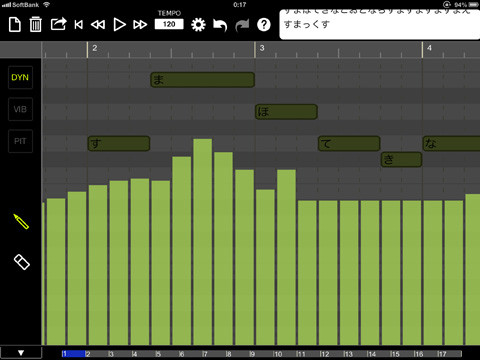
Task: Tap the highlighted measure 1 in overview
Action: tap(74, 354)
